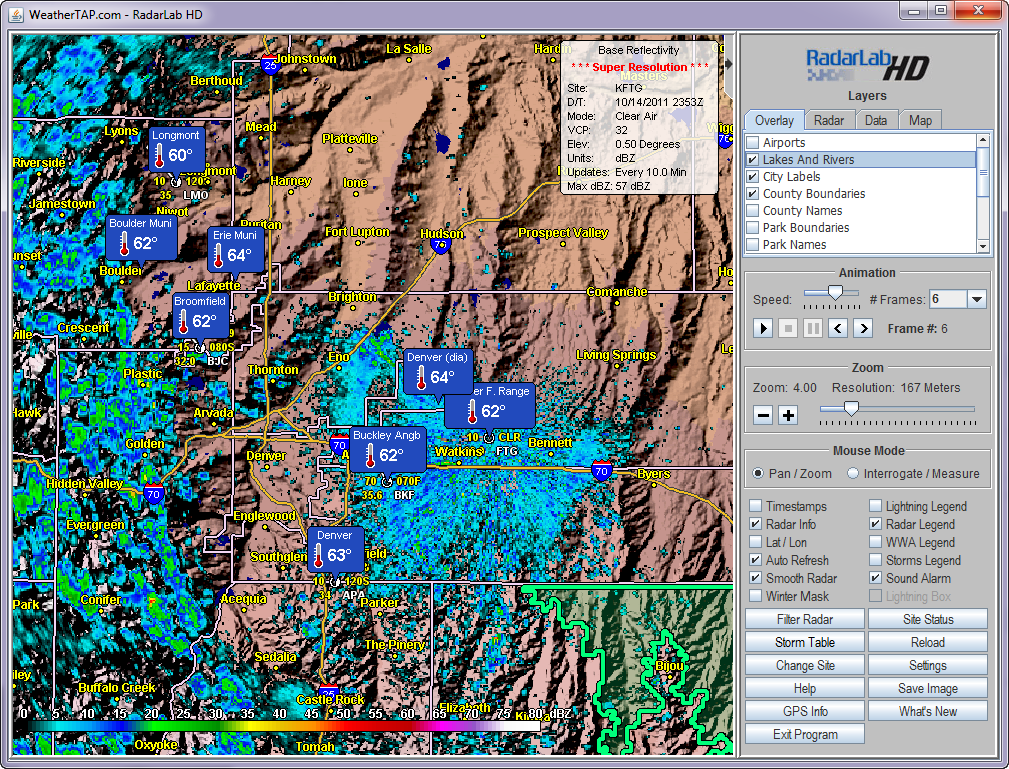Click Exit Program

(805, 734)
